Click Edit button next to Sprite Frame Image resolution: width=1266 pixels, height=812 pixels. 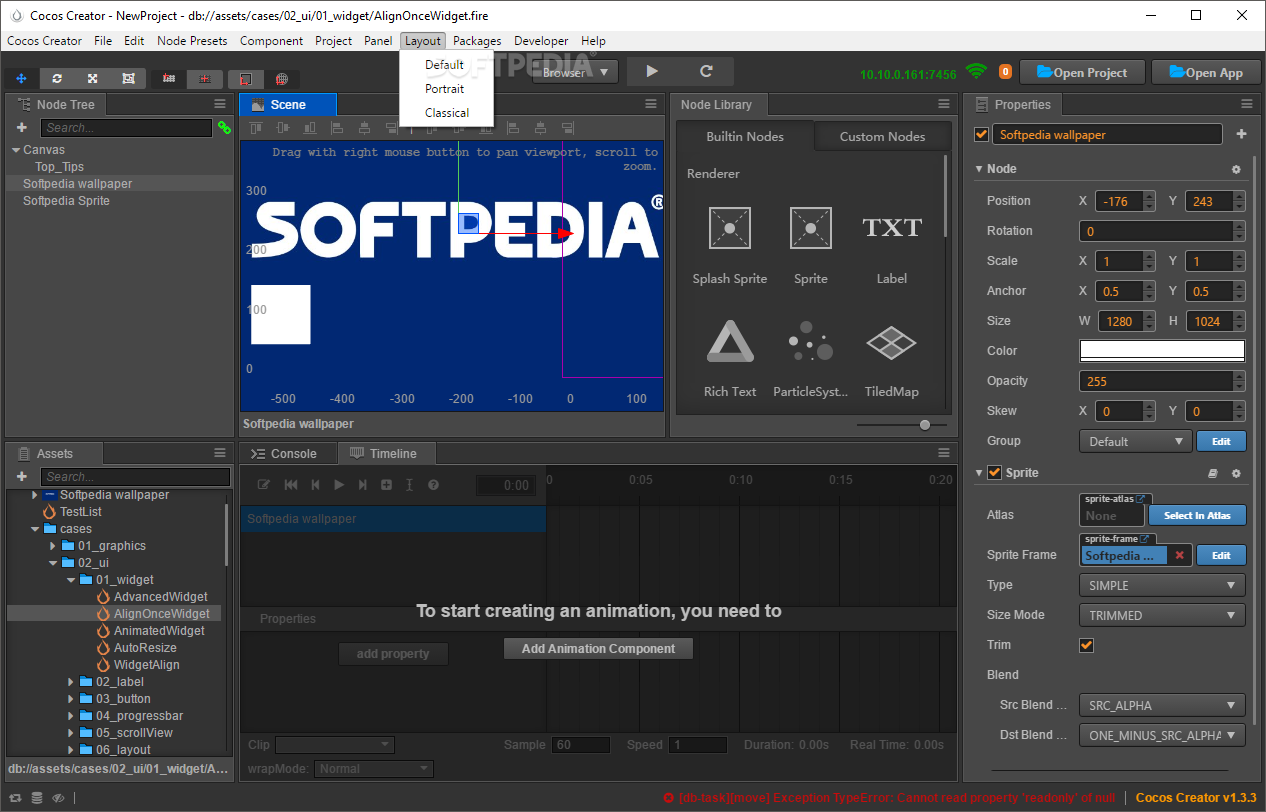[x=1222, y=555]
